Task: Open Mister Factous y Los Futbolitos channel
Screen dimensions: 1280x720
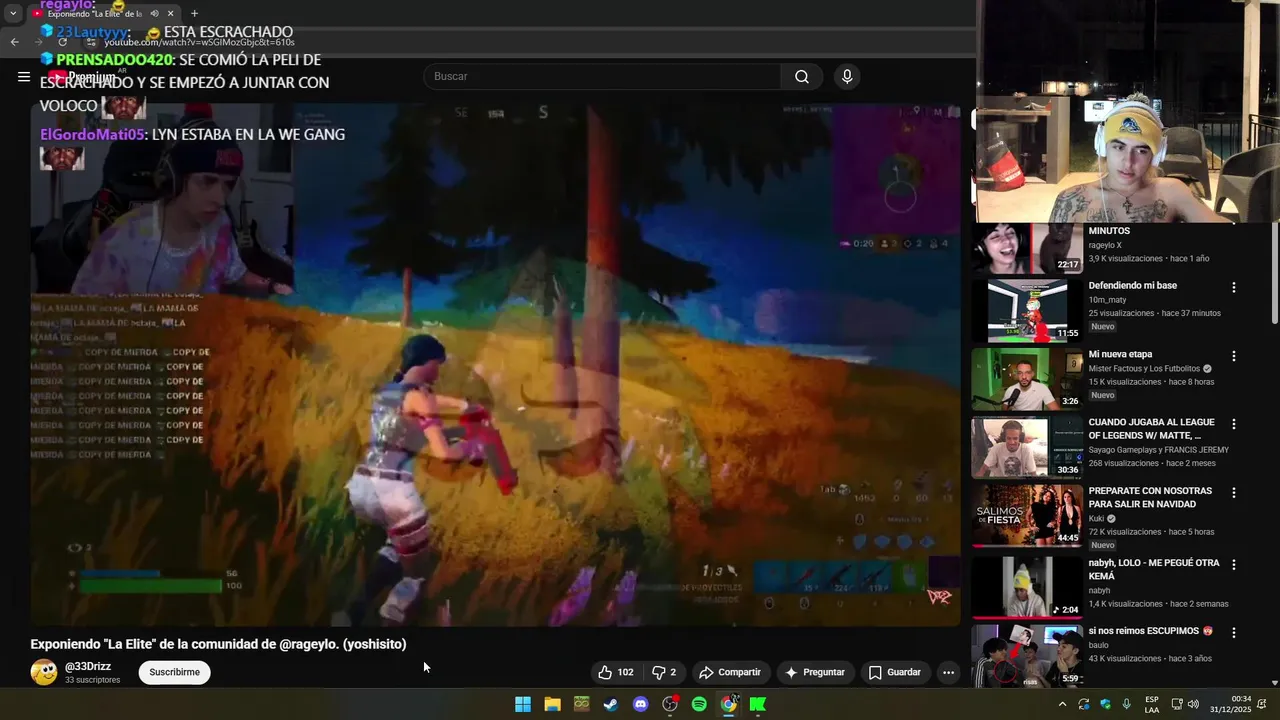Action: [x=1145, y=368]
